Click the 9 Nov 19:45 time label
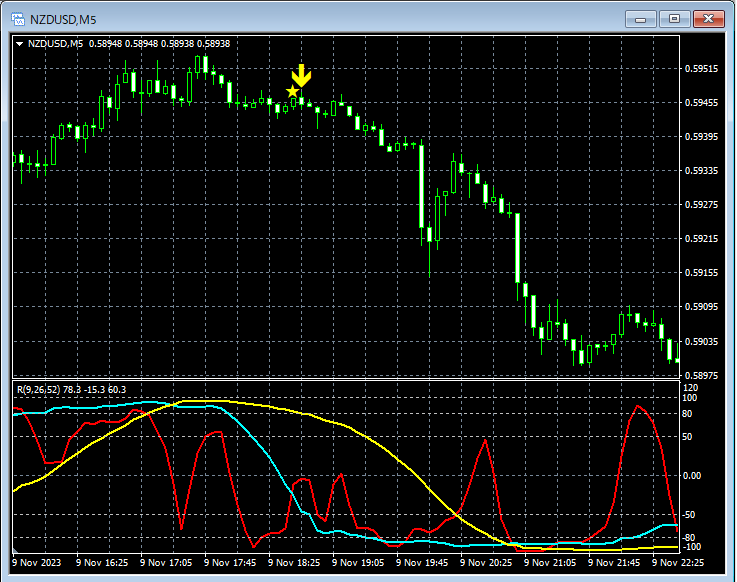Viewport: 737px width, 582px height. (422, 562)
